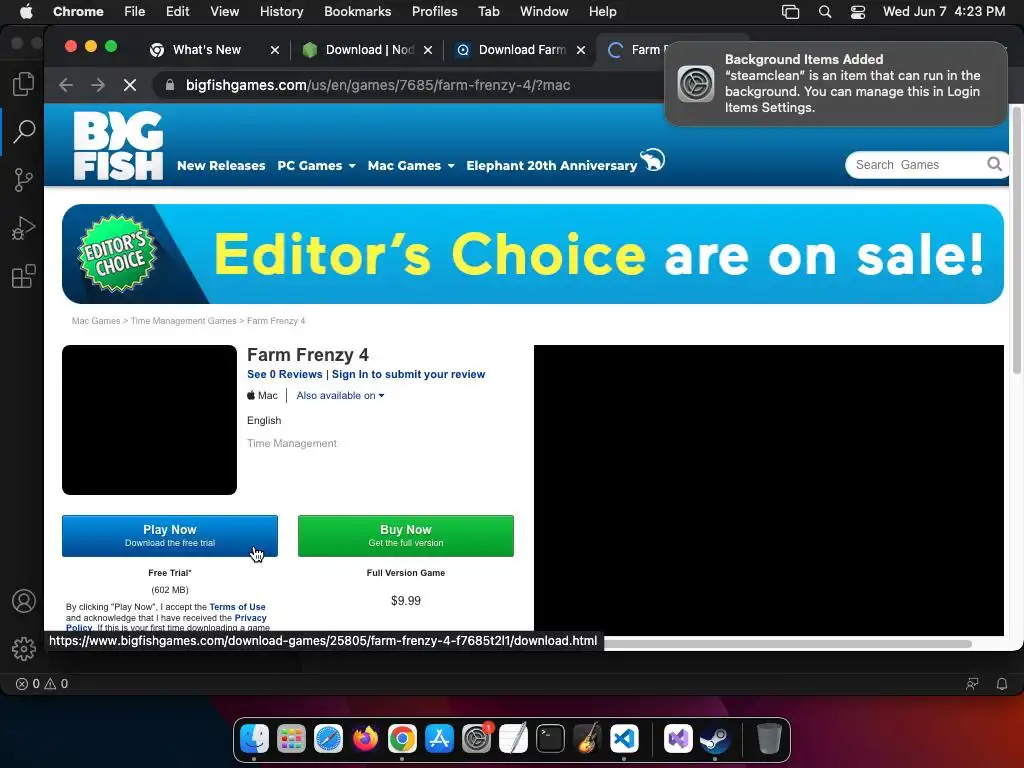Close the Download Farm tab
Screen dimensions: 1024x768
coord(581,50)
